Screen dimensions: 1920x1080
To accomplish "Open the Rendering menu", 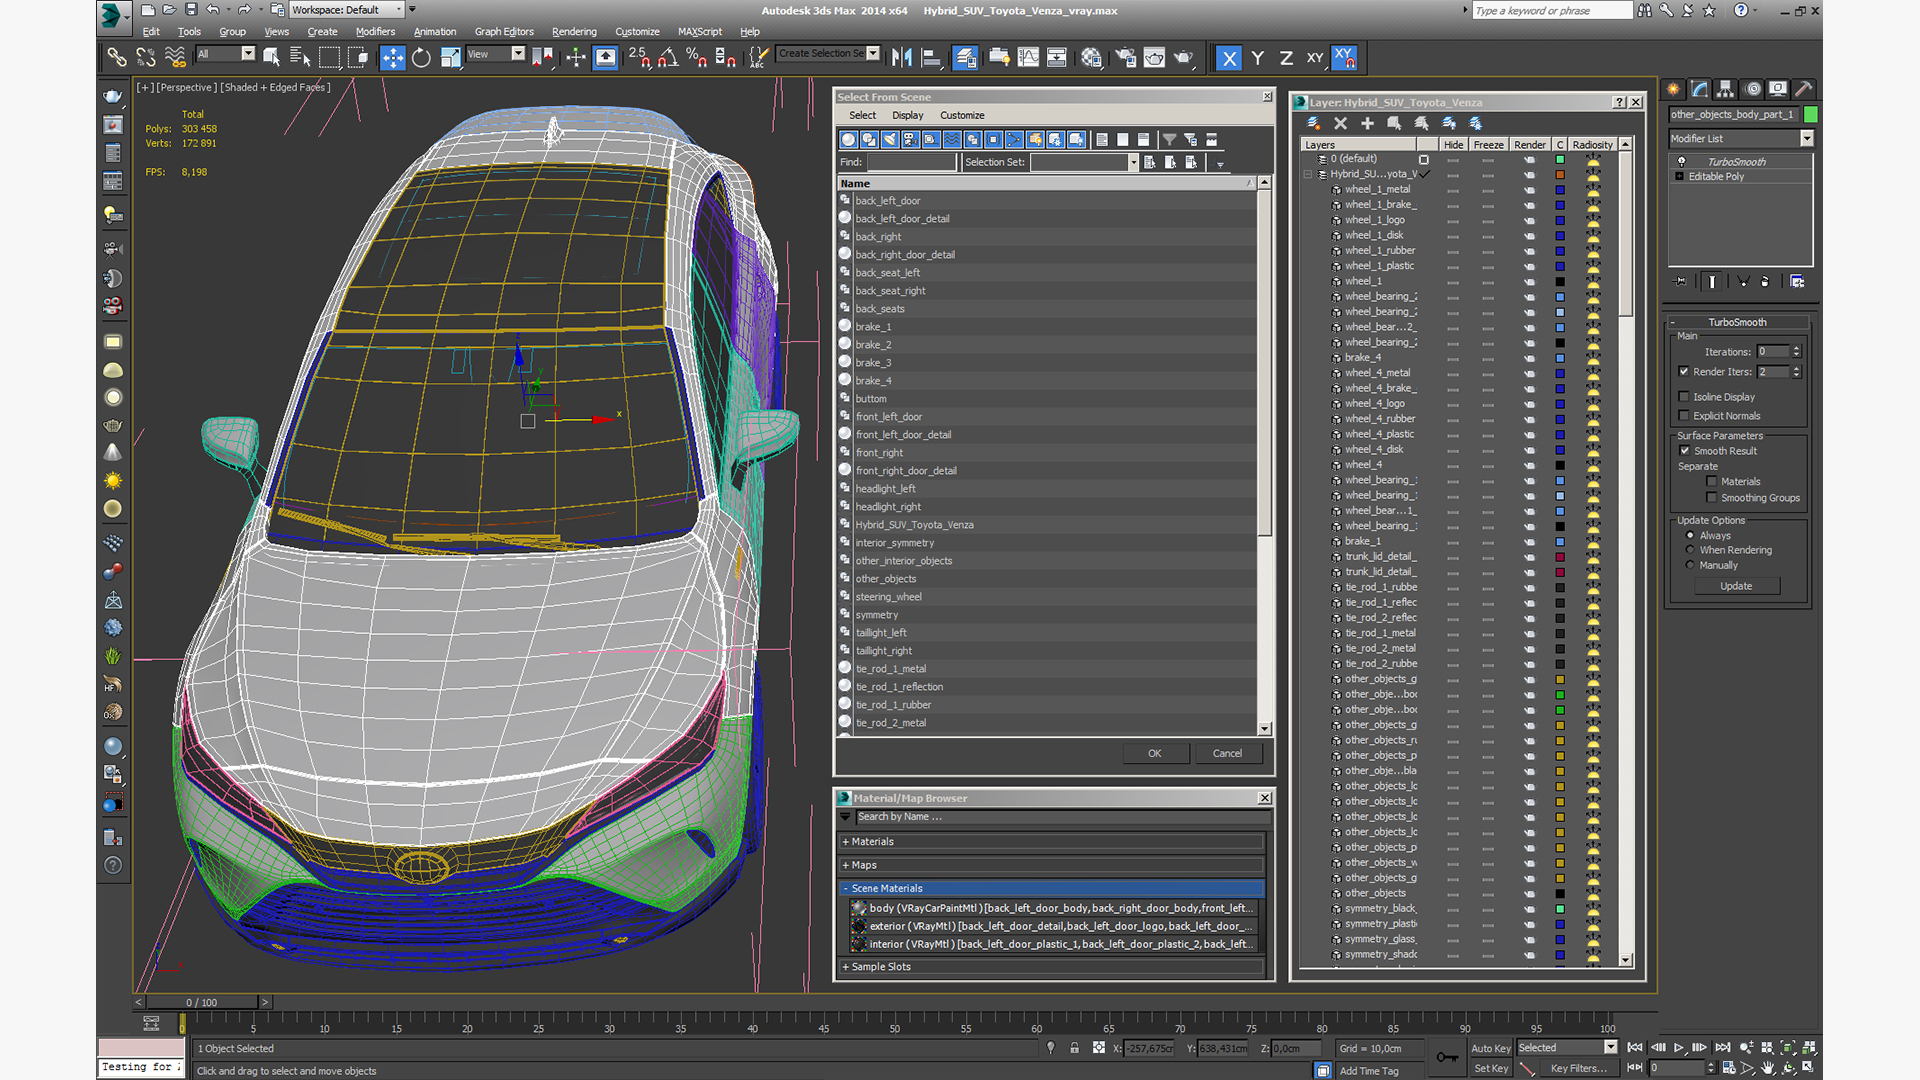I will (574, 32).
